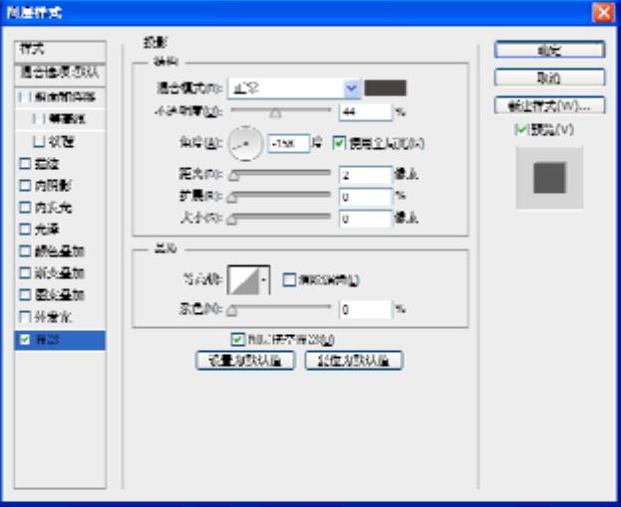The width and height of the screenshot is (621, 507).
Task: Click the angle dial control
Action: point(246,143)
